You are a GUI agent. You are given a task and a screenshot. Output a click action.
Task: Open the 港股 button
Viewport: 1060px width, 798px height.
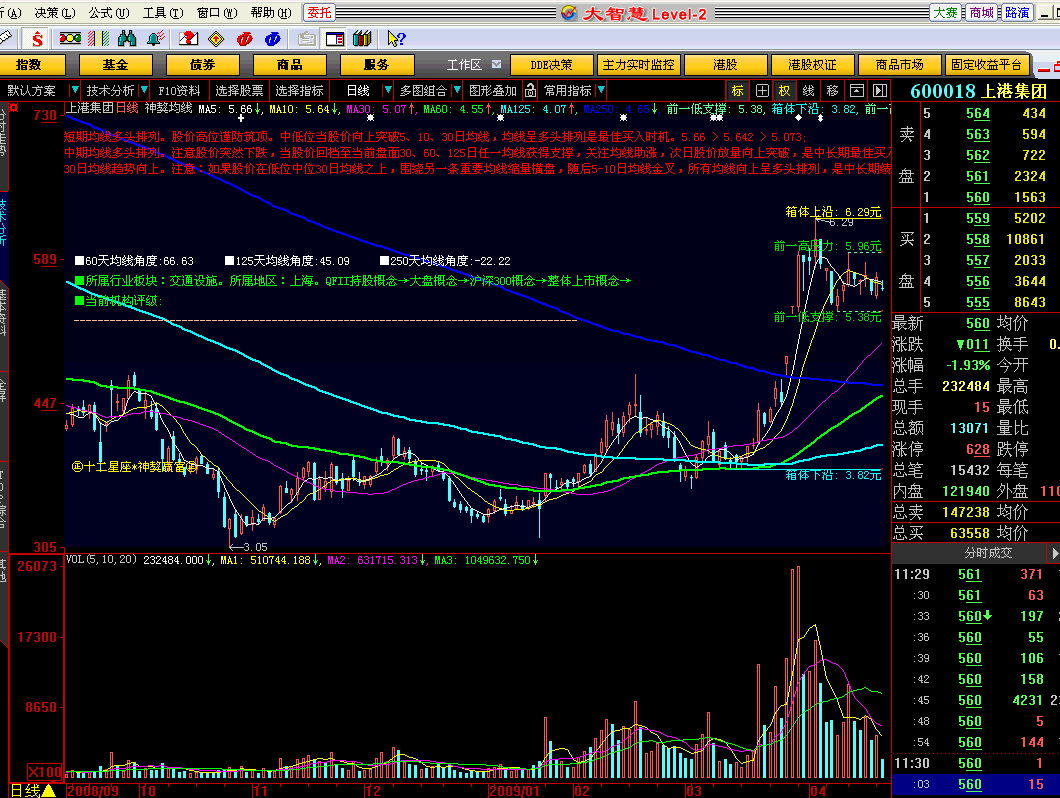(x=725, y=65)
